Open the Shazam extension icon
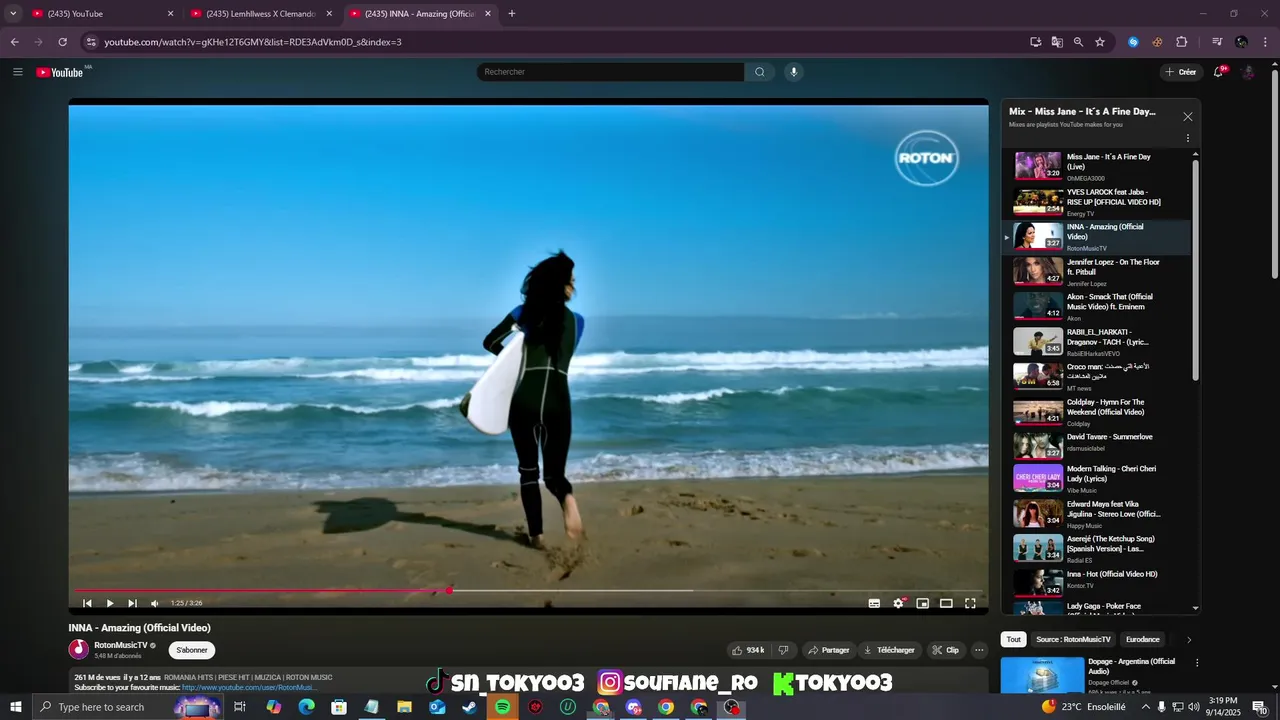The height and width of the screenshot is (720, 1280). 1133,42
